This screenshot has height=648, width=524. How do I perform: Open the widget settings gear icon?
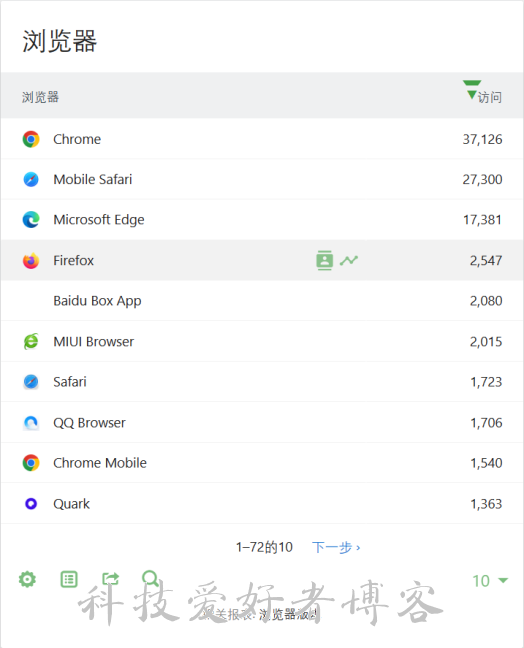[27, 579]
